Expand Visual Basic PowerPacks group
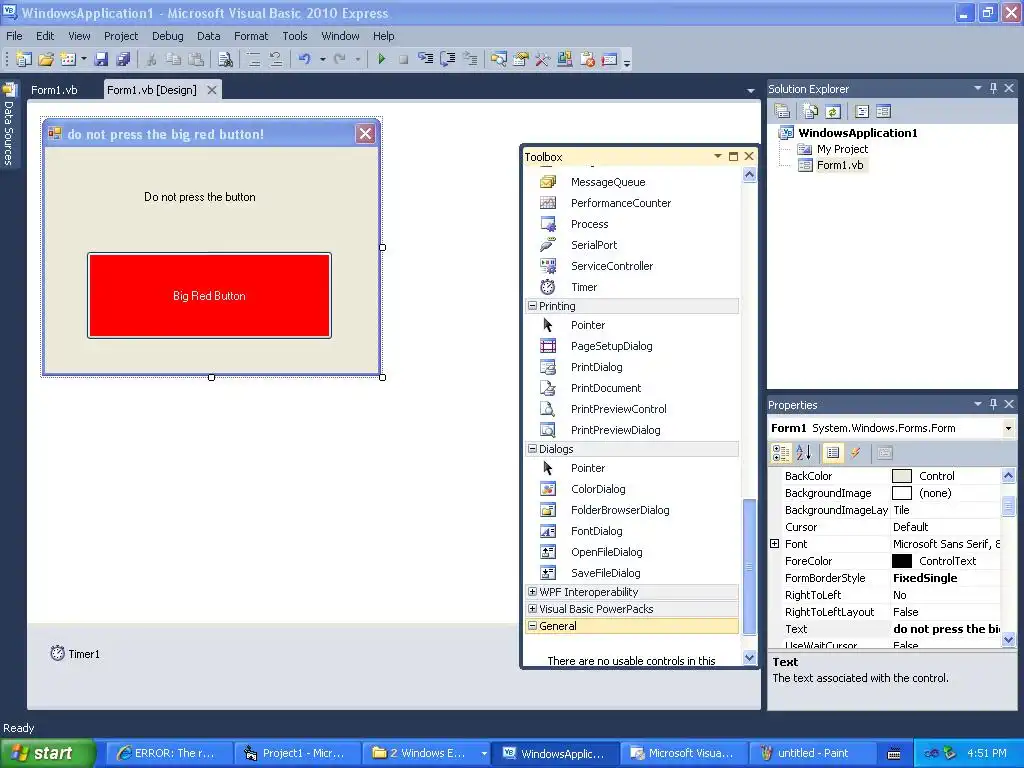Image resolution: width=1024 pixels, height=768 pixels. coord(532,609)
